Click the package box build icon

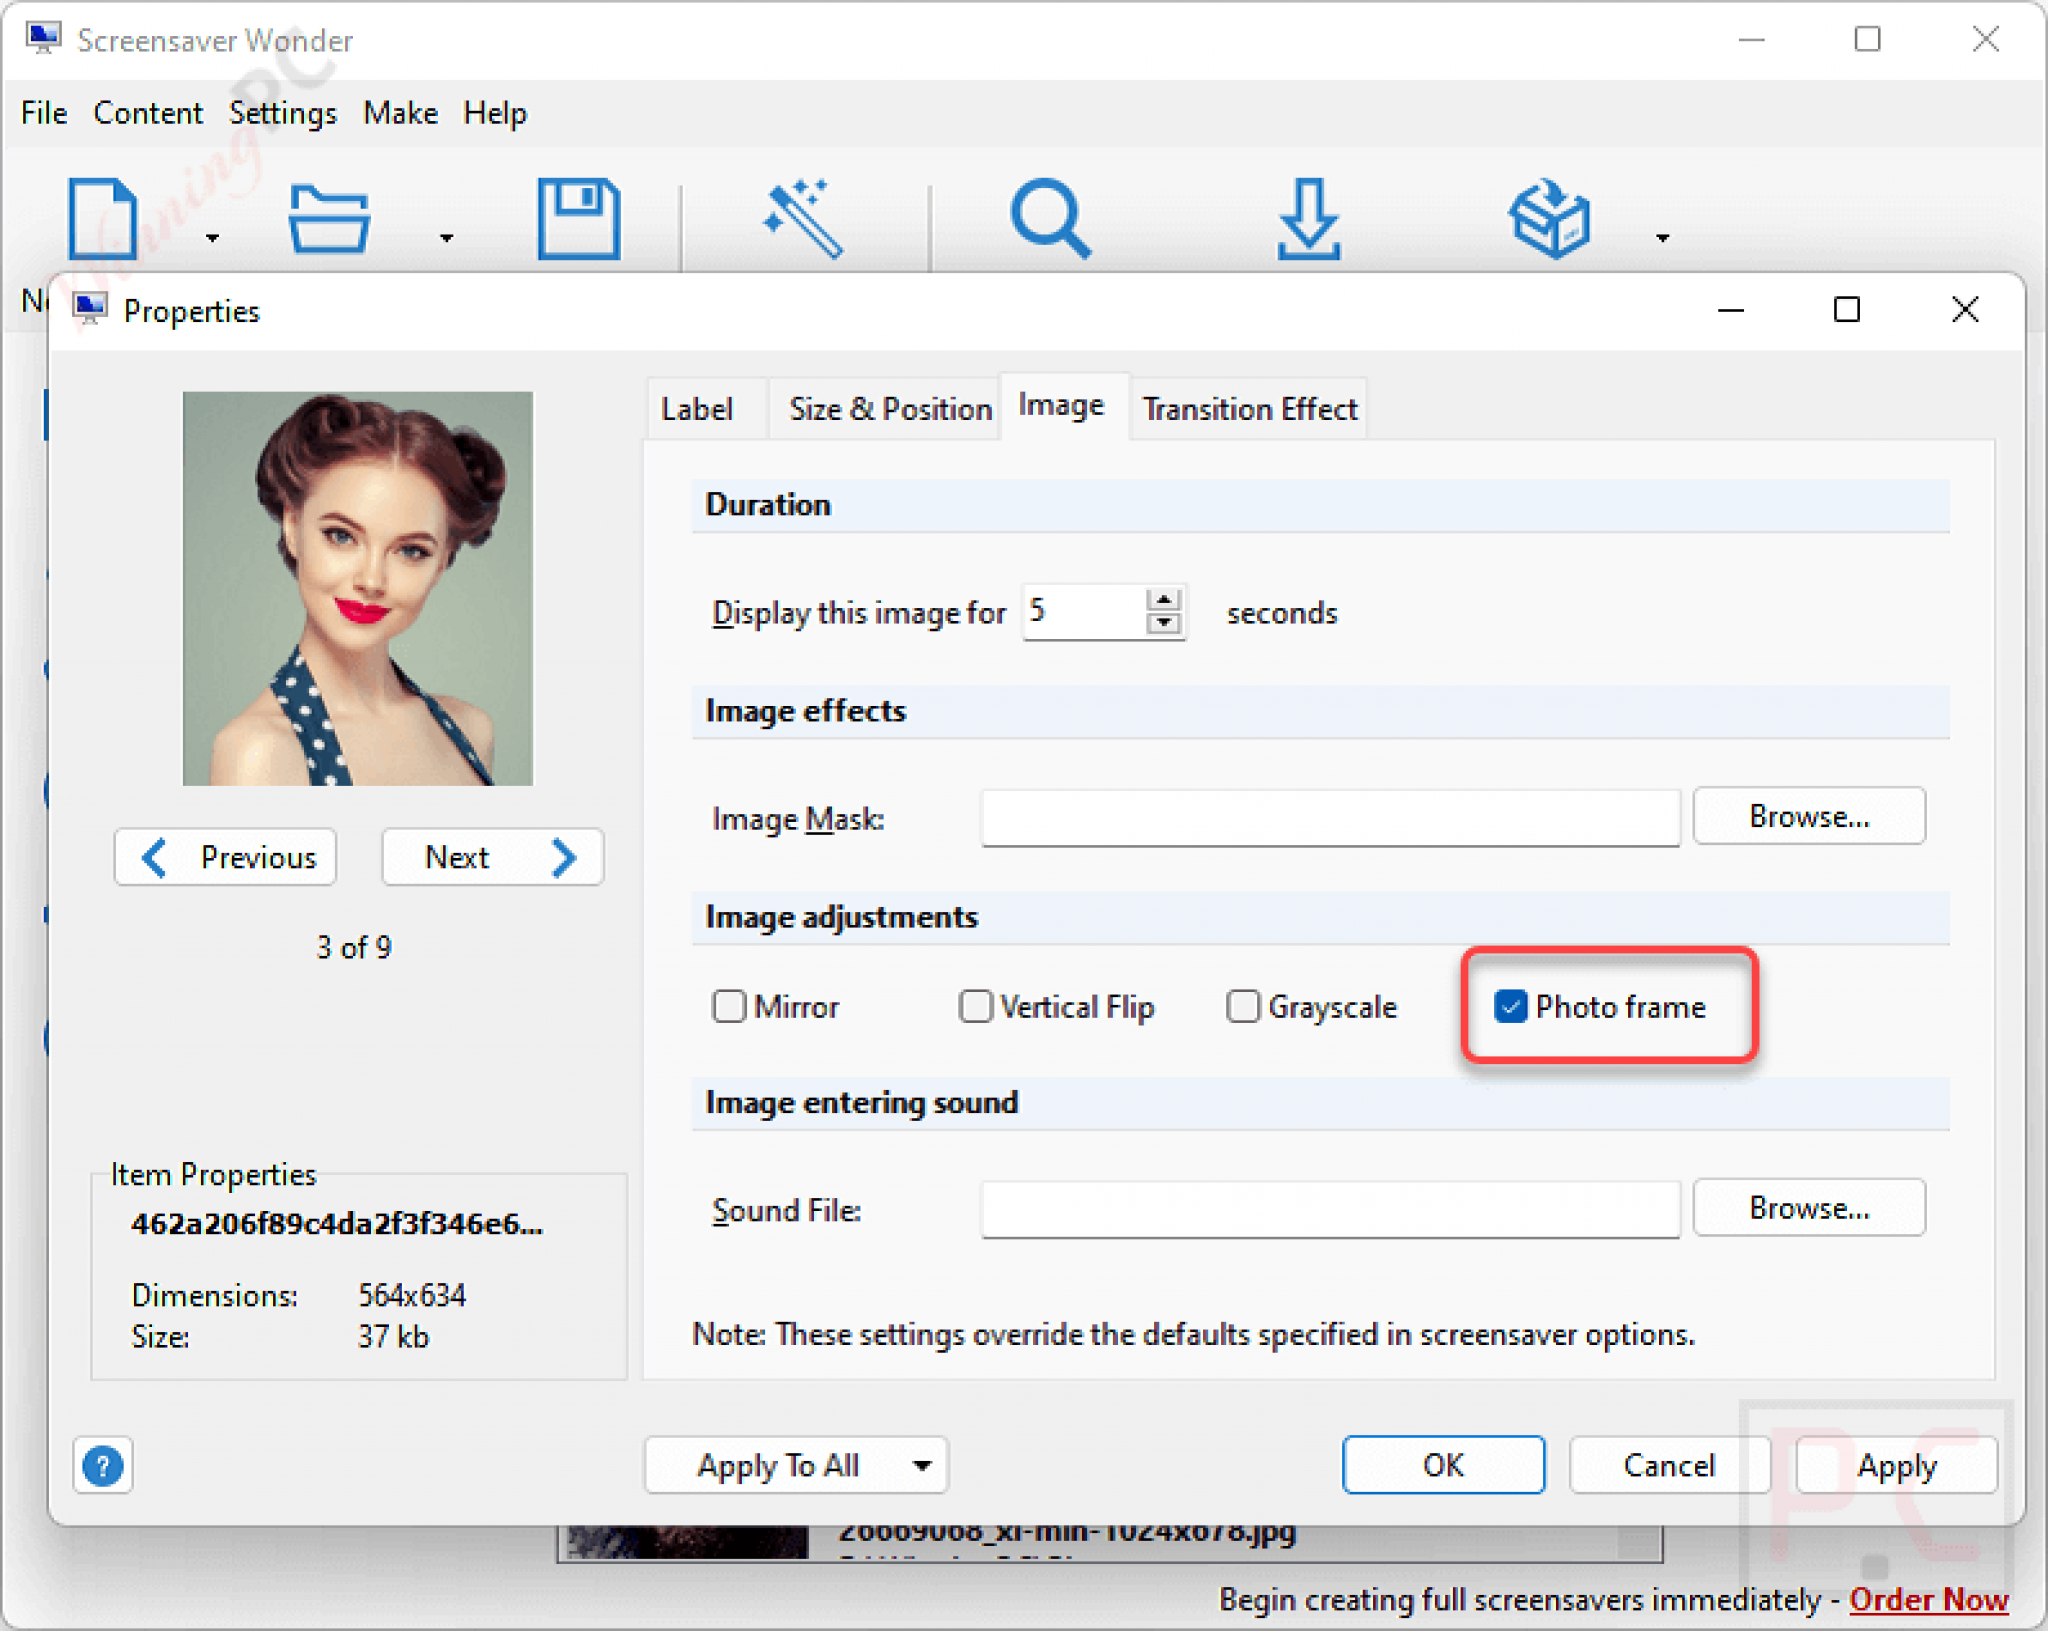(1549, 218)
